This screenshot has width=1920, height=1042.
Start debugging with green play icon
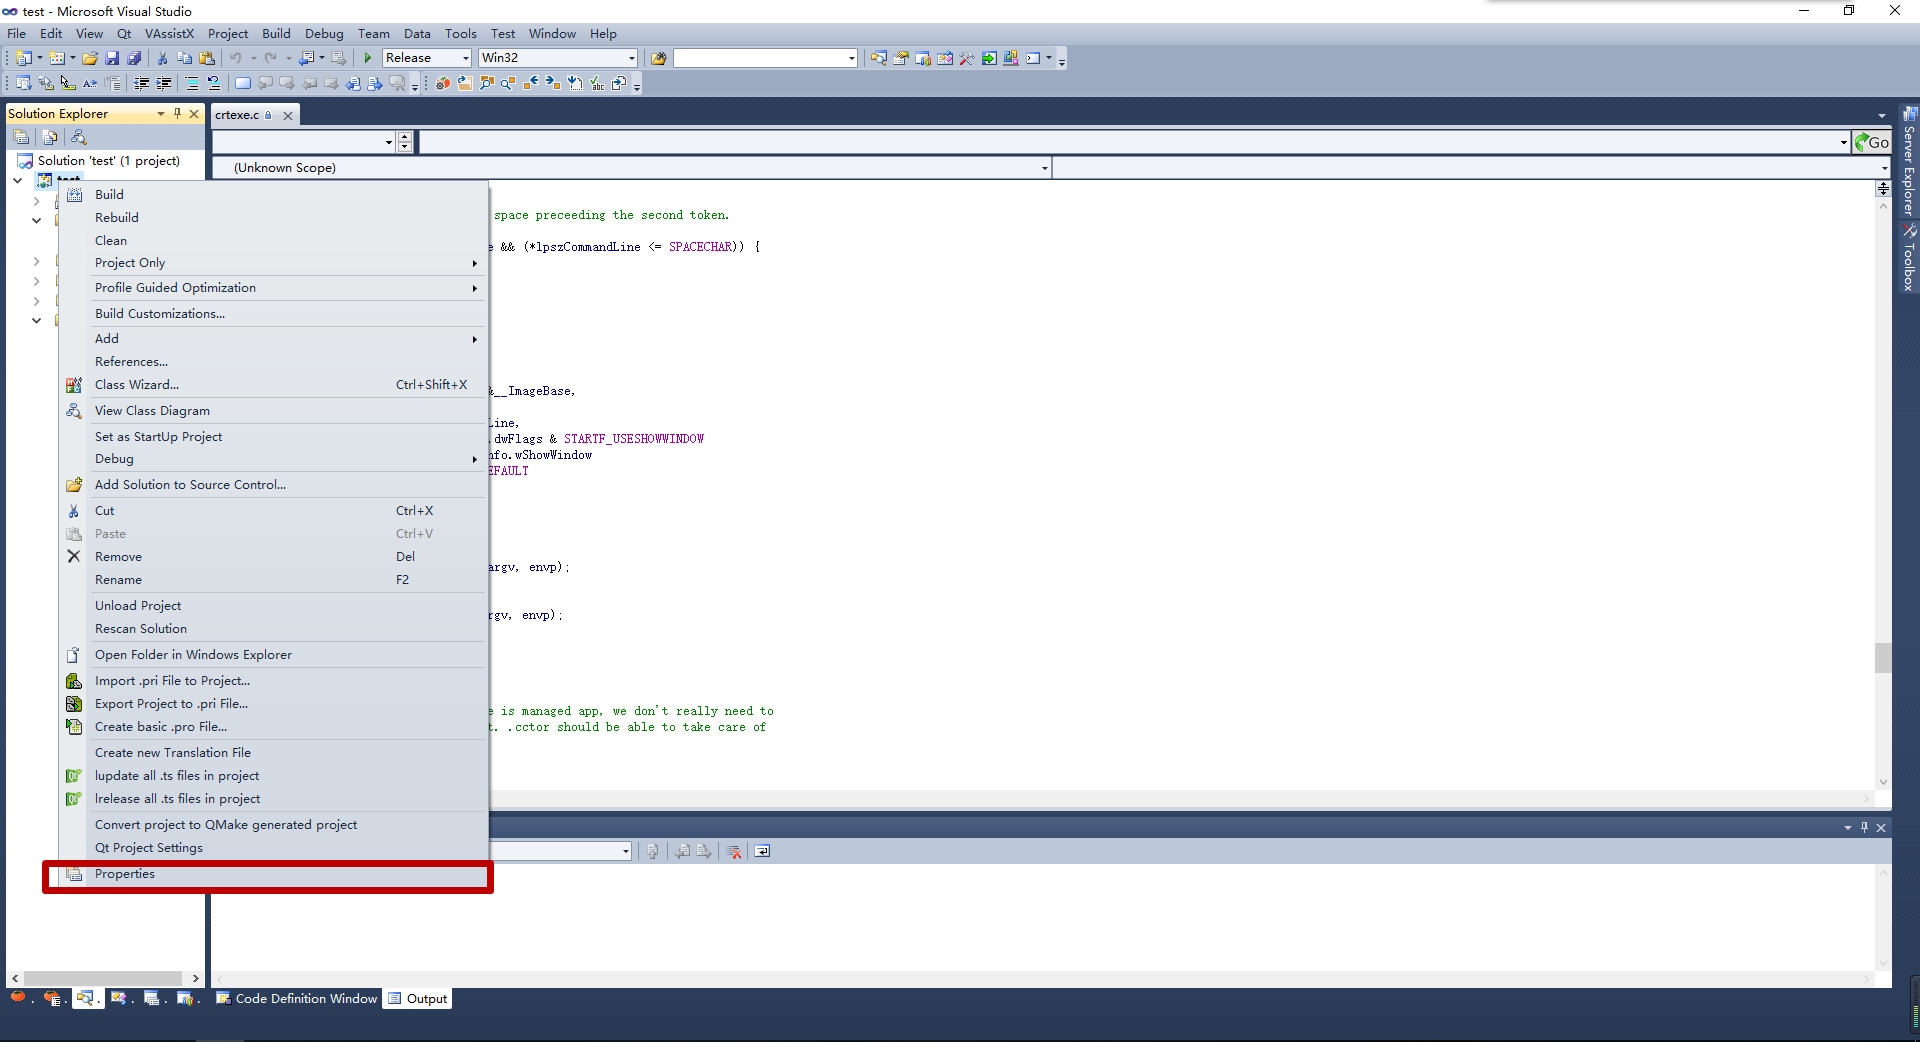point(368,58)
